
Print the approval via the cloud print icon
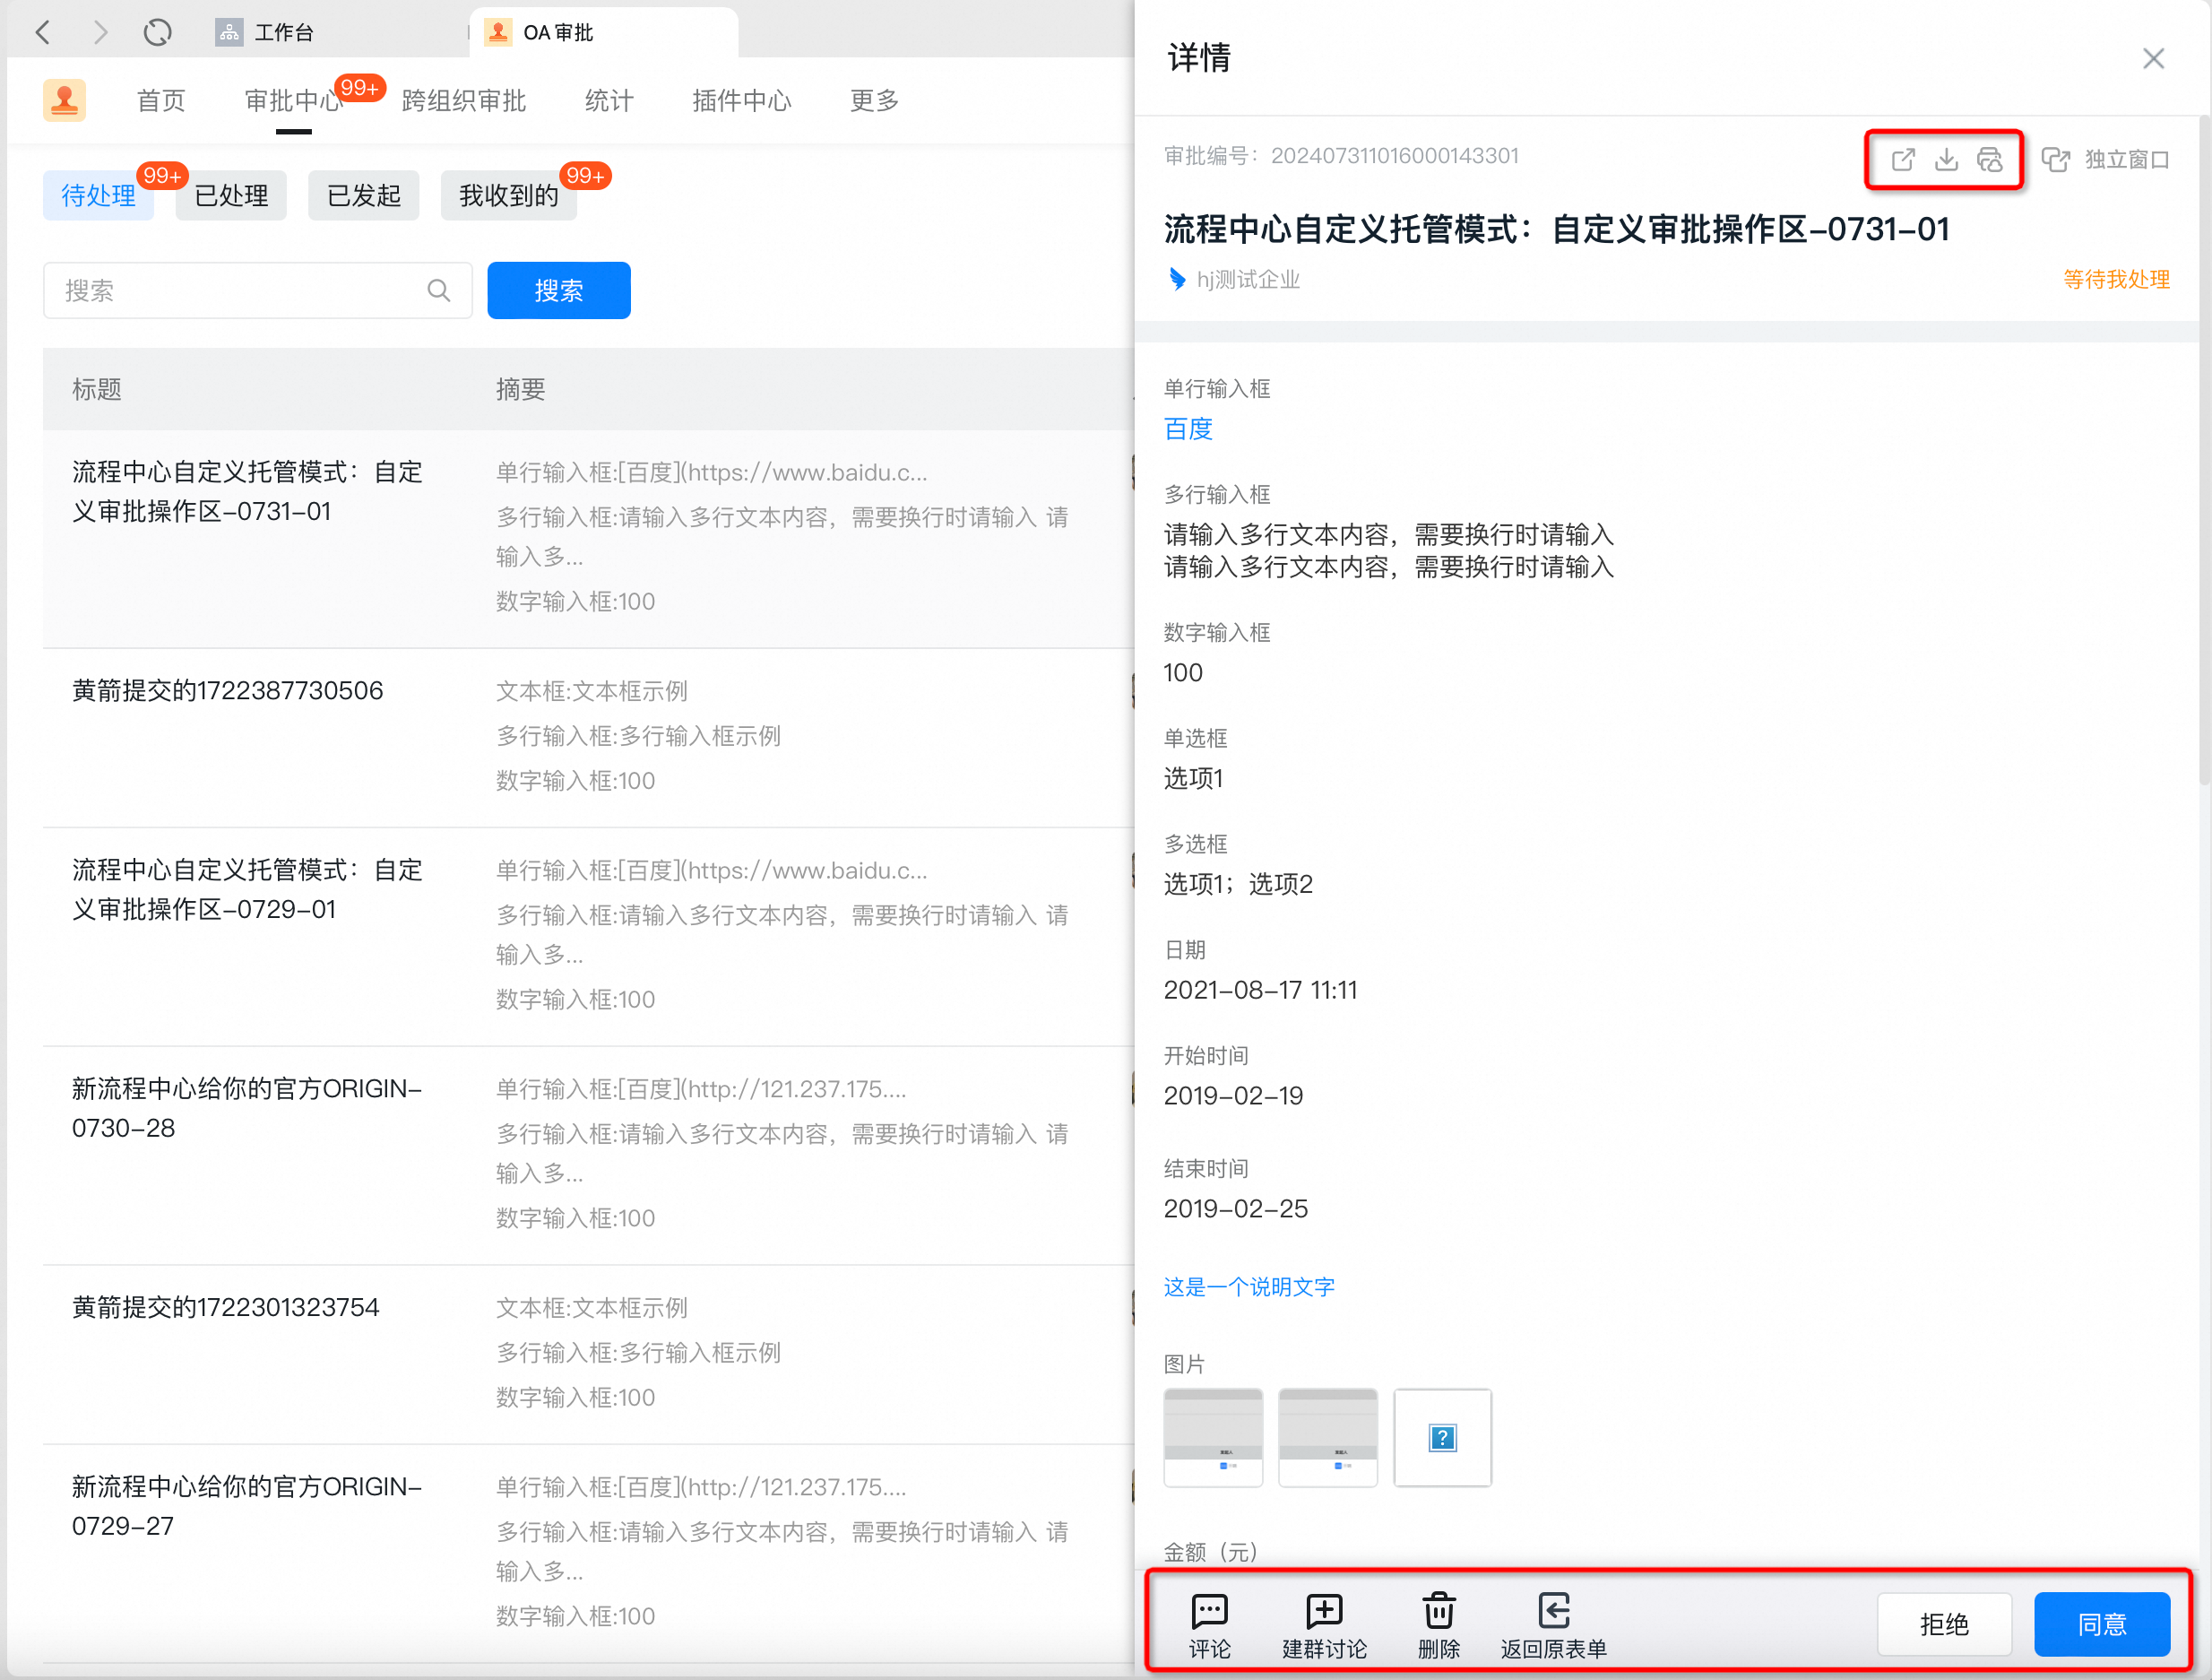(x=1991, y=160)
